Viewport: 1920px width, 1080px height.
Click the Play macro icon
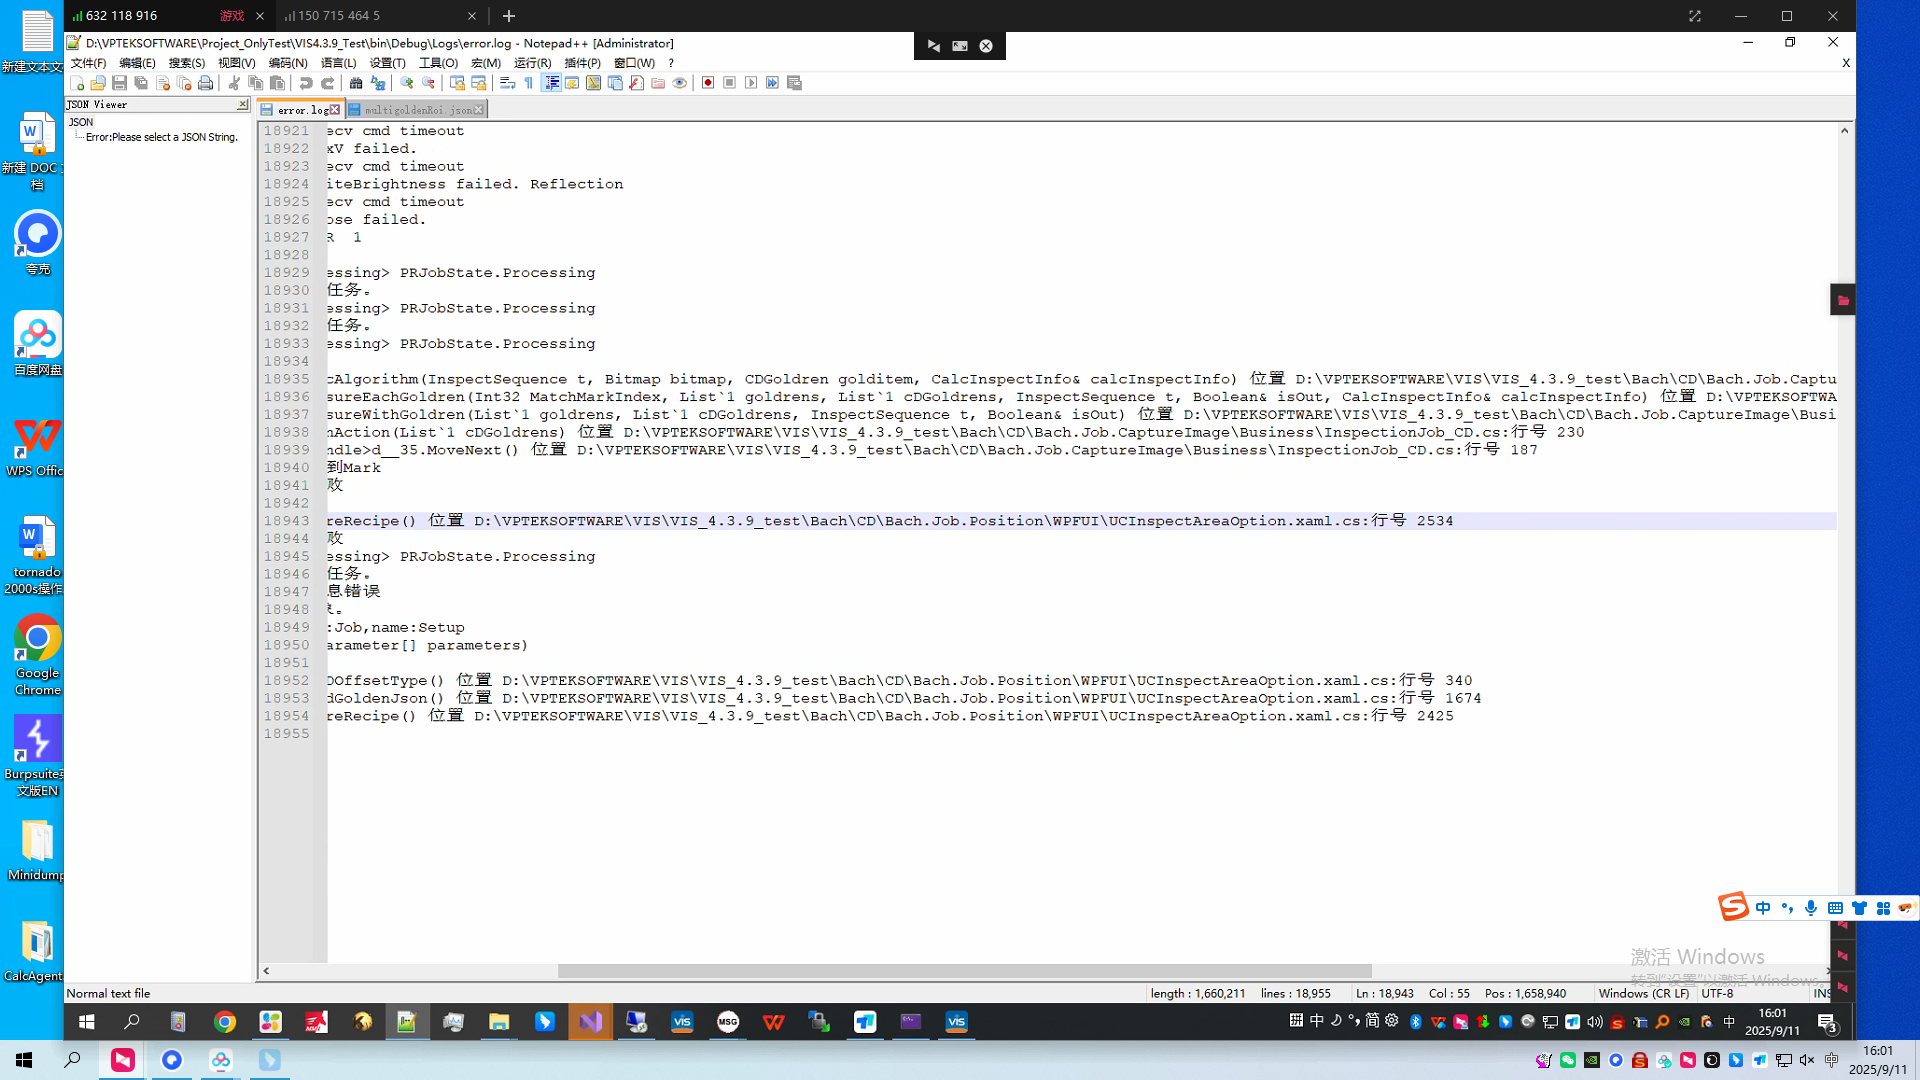[751, 83]
